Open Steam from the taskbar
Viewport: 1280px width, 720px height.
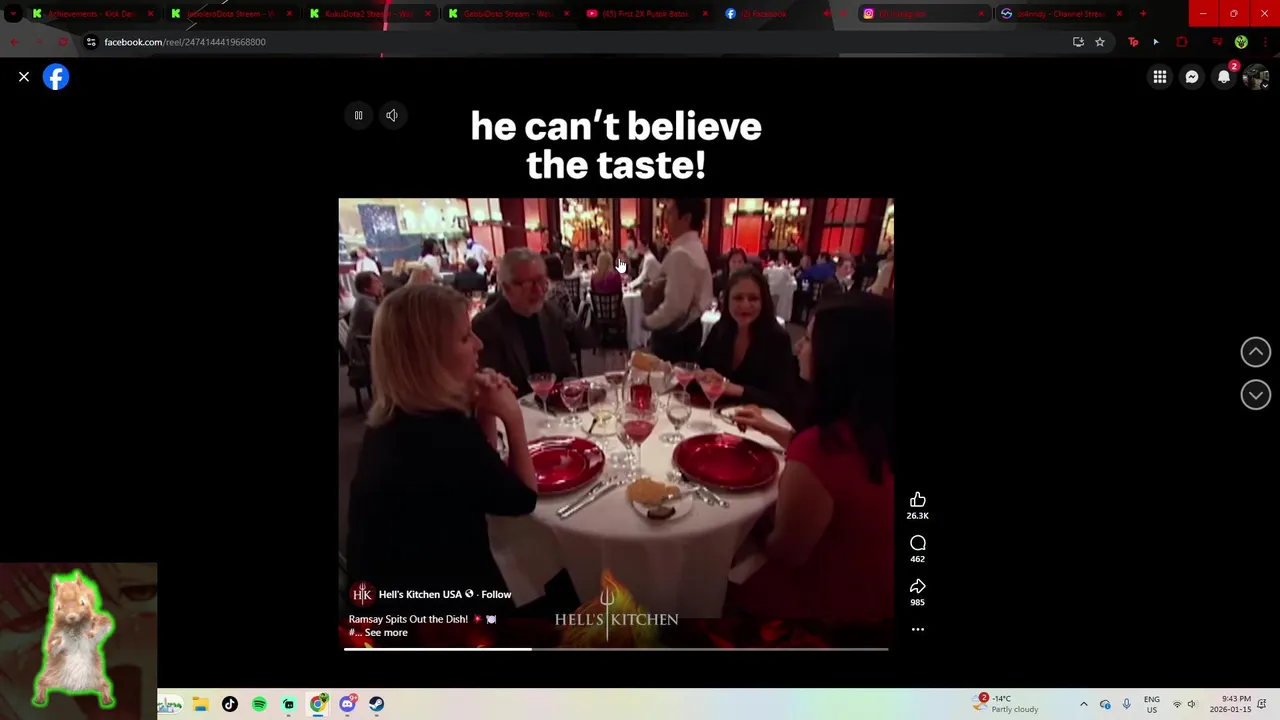click(377, 704)
